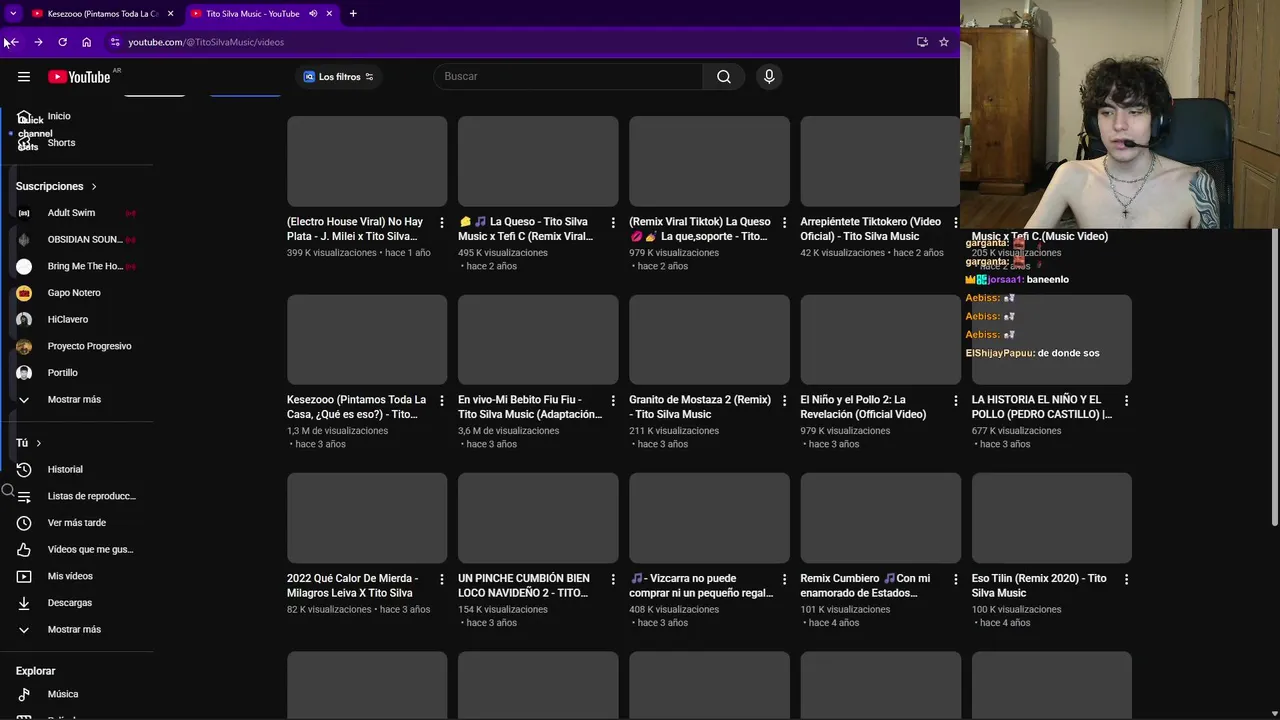This screenshot has width=1280, height=720.
Task: Open the Kesezooo Pintamos Toda La Casa thumbnail
Action: [367, 340]
